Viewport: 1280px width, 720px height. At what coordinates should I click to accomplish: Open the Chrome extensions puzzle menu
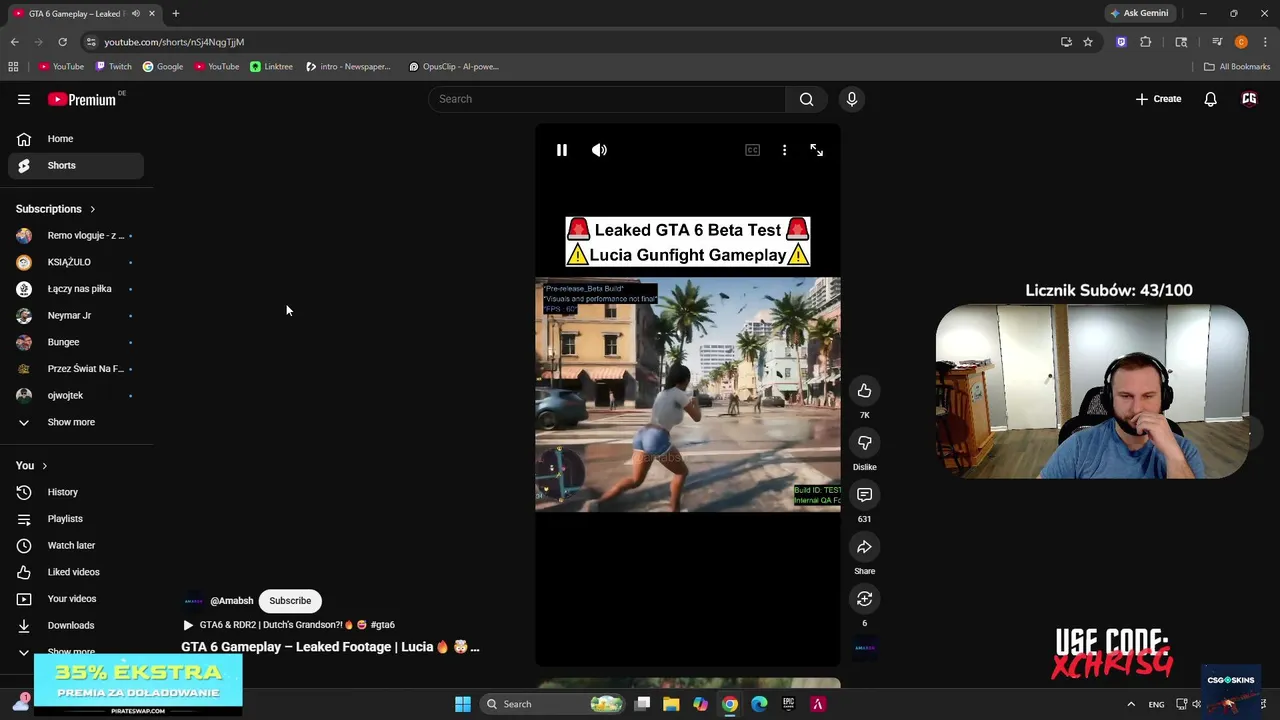coord(1146,42)
